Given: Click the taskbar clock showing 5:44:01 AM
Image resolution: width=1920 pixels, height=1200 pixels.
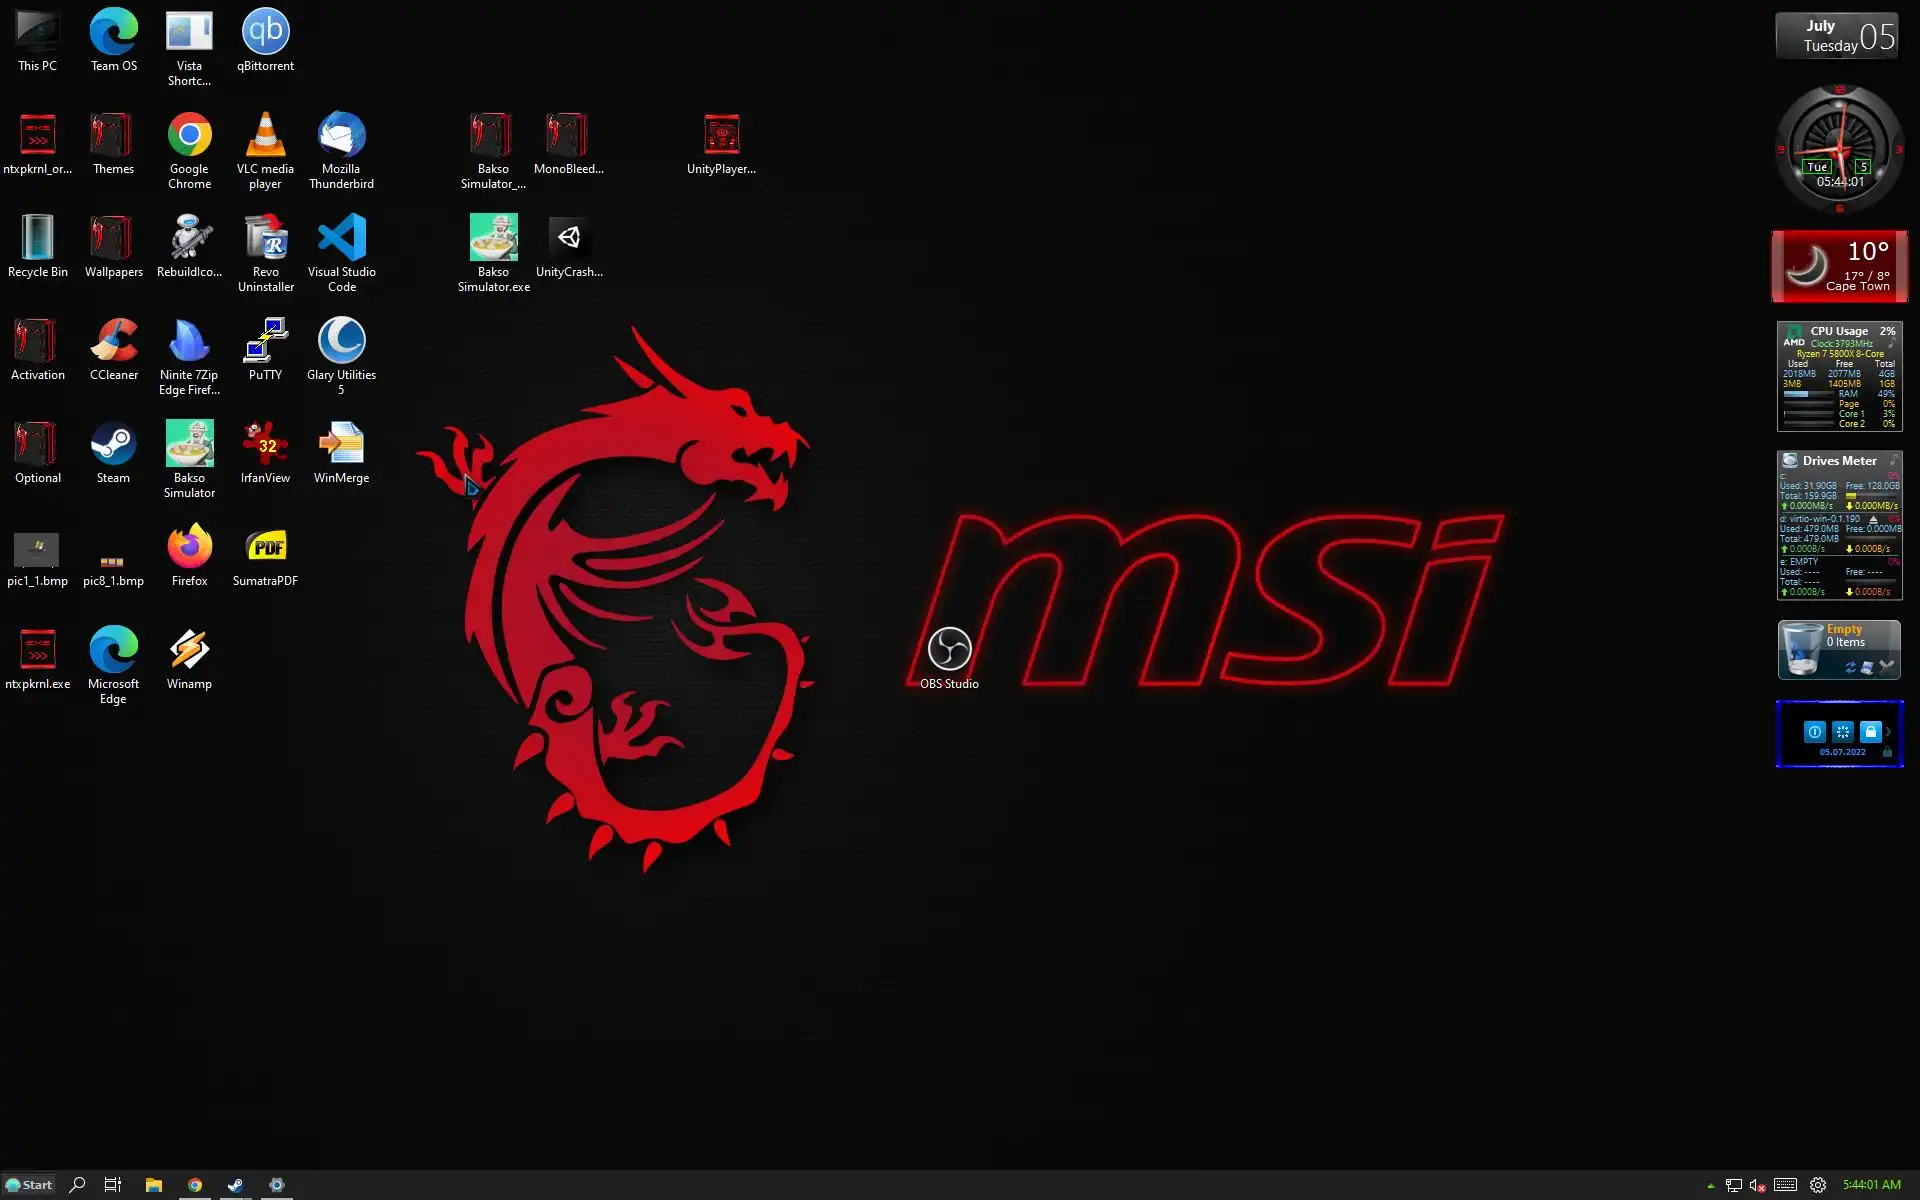Looking at the screenshot, I should pos(1871,1185).
